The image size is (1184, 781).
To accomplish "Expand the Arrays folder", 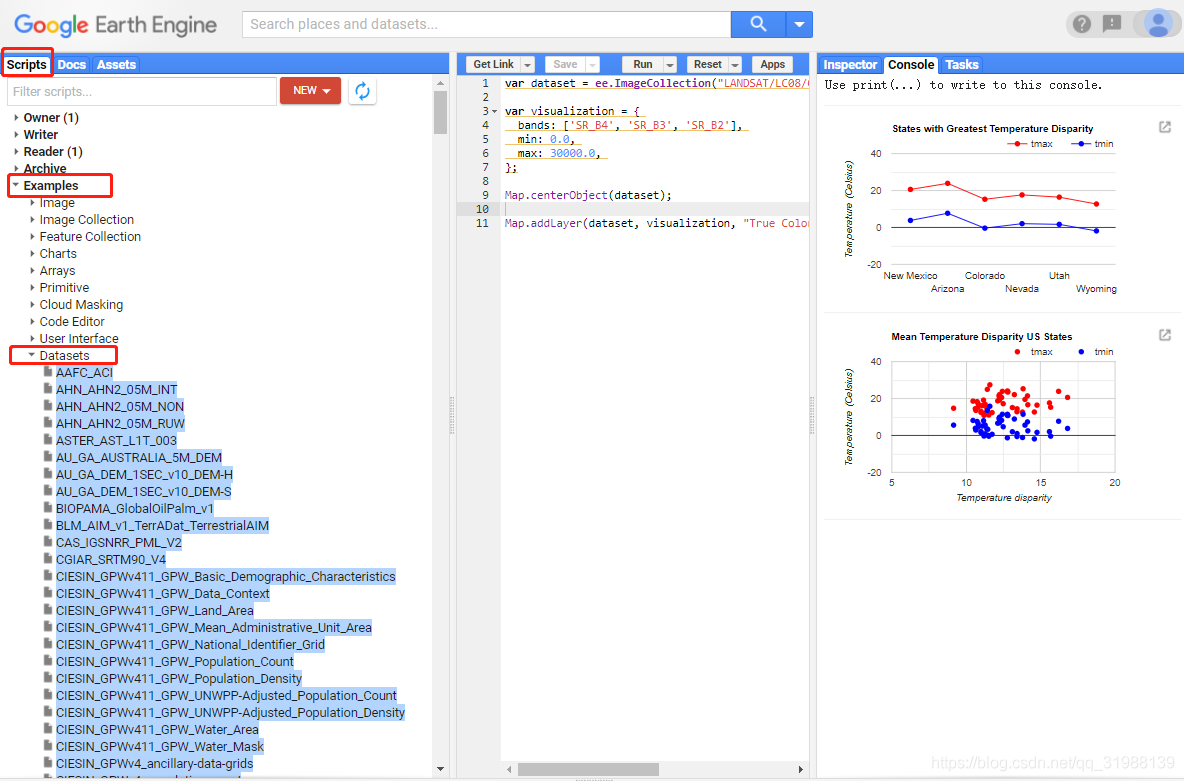I will [x=32, y=270].
